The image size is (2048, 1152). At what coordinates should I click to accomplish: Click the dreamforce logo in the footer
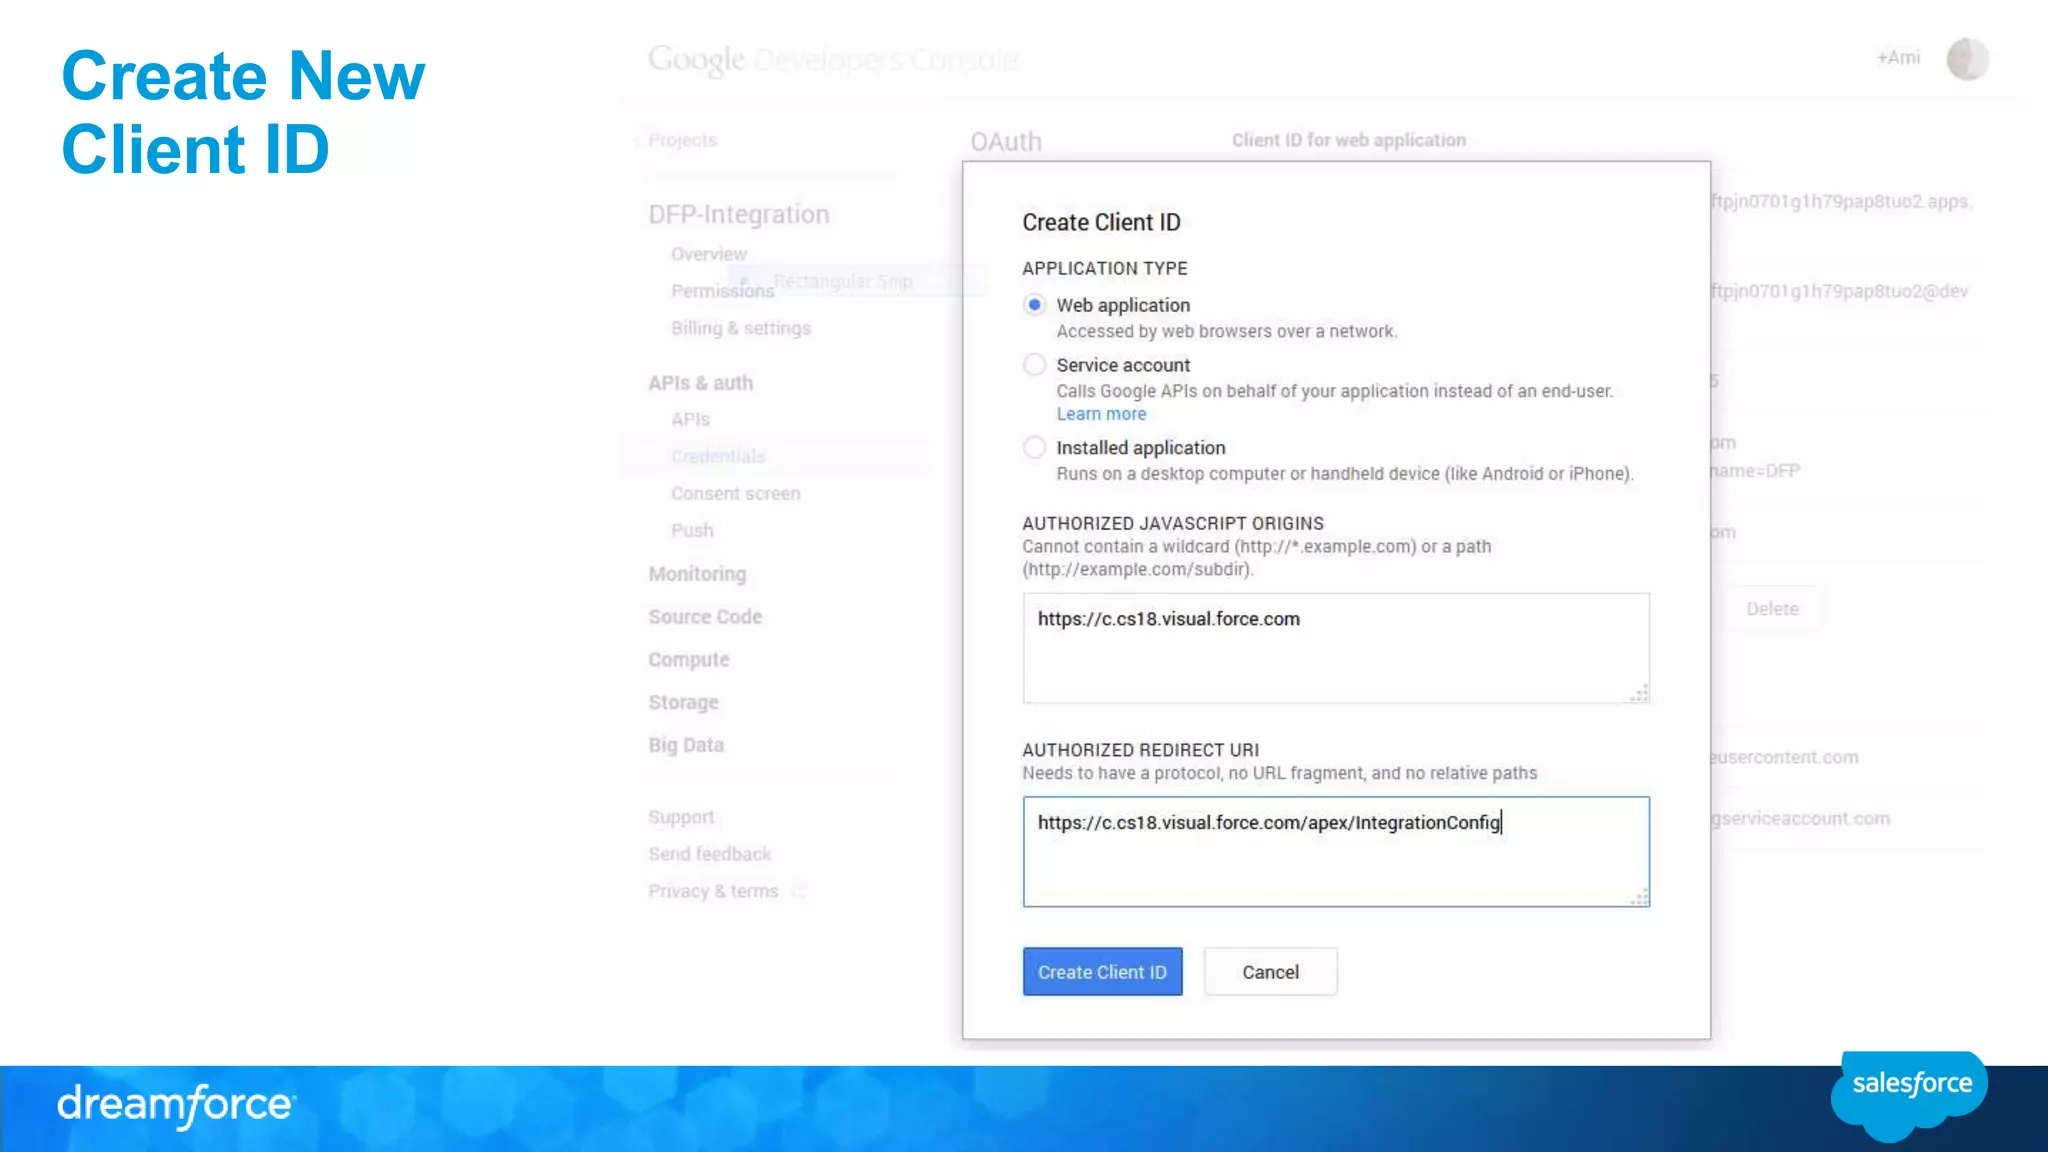coord(176,1105)
